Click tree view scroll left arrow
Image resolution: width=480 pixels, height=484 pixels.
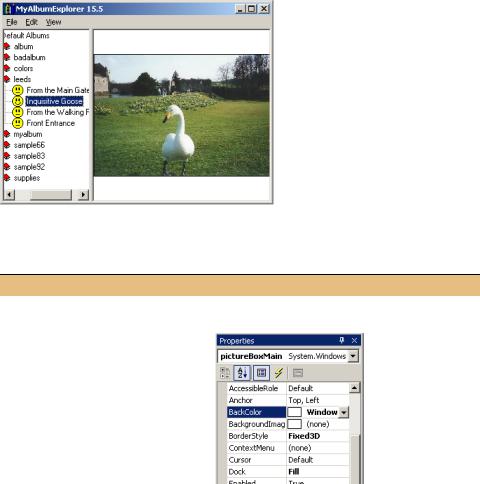click(x=9, y=195)
